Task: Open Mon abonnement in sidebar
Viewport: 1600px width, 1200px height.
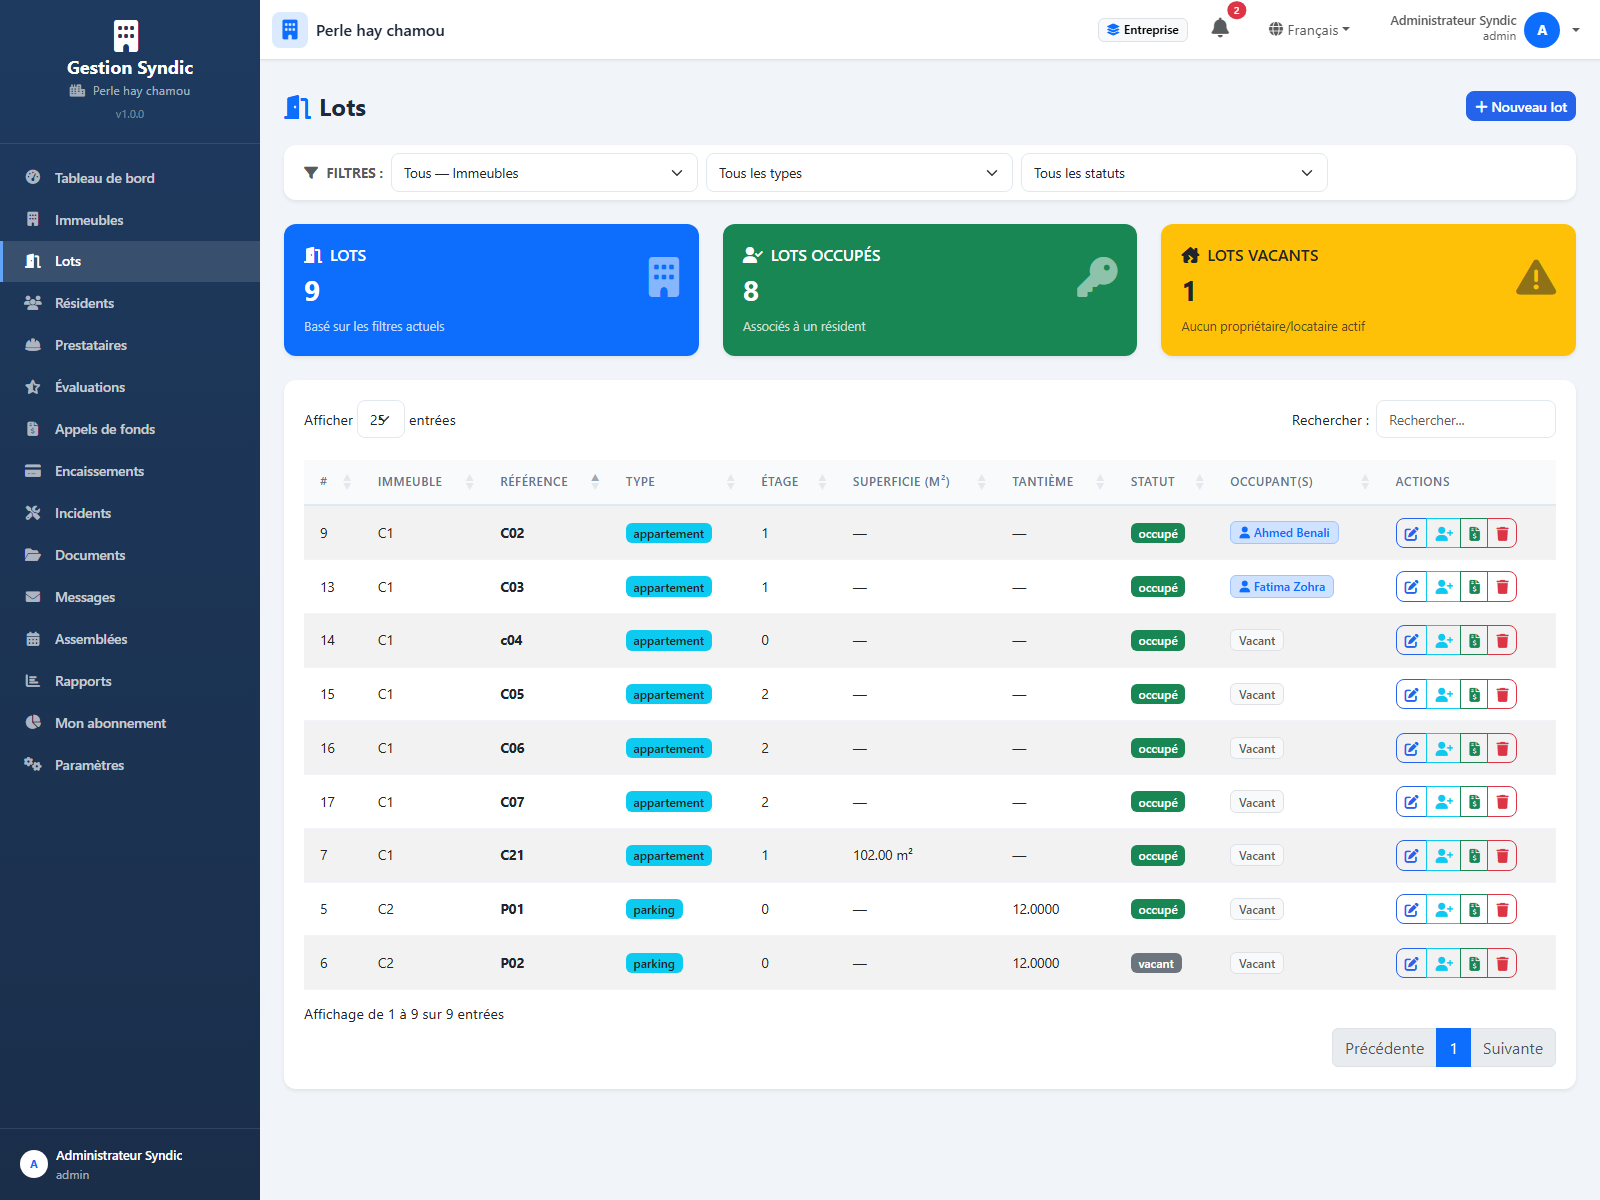Action: pos(130,723)
